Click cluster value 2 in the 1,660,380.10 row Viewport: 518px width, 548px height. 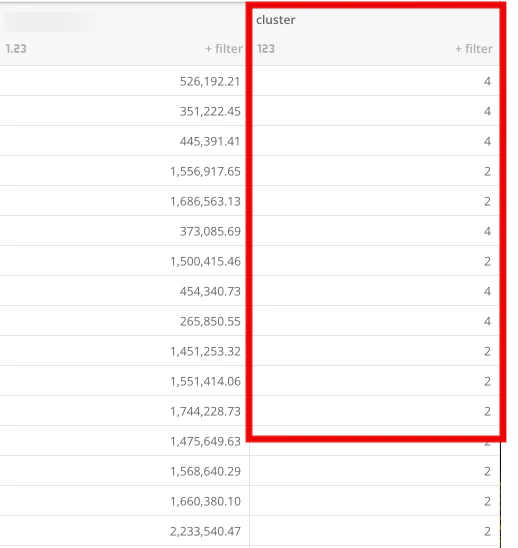point(487,502)
